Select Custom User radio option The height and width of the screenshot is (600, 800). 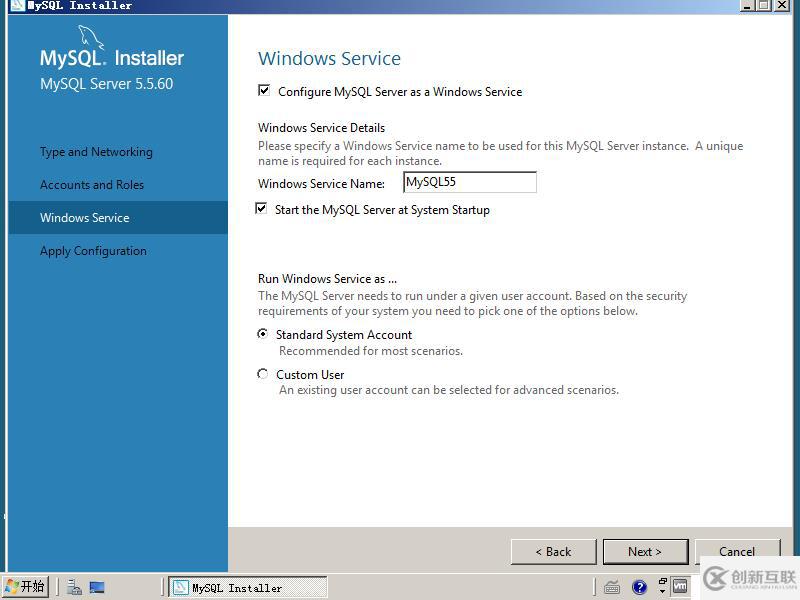tap(263, 374)
